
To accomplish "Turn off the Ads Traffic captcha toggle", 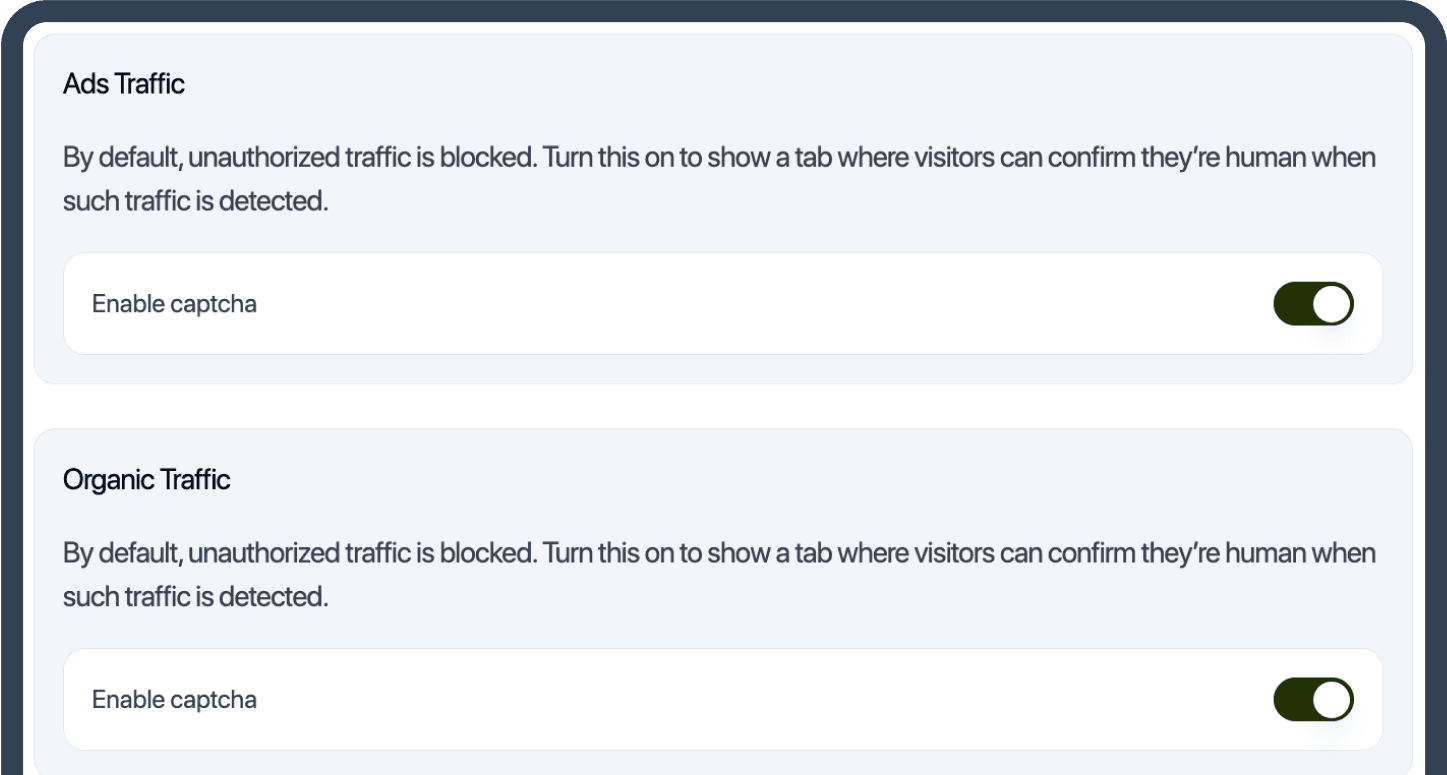I will tap(1313, 304).
